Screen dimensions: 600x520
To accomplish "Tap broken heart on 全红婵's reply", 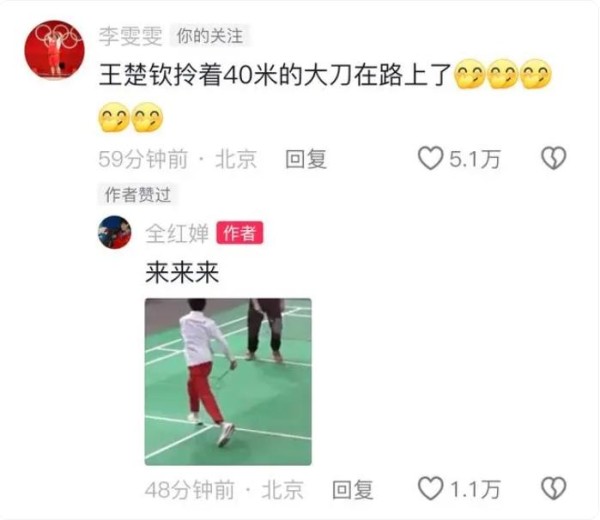I will click(553, 489).
